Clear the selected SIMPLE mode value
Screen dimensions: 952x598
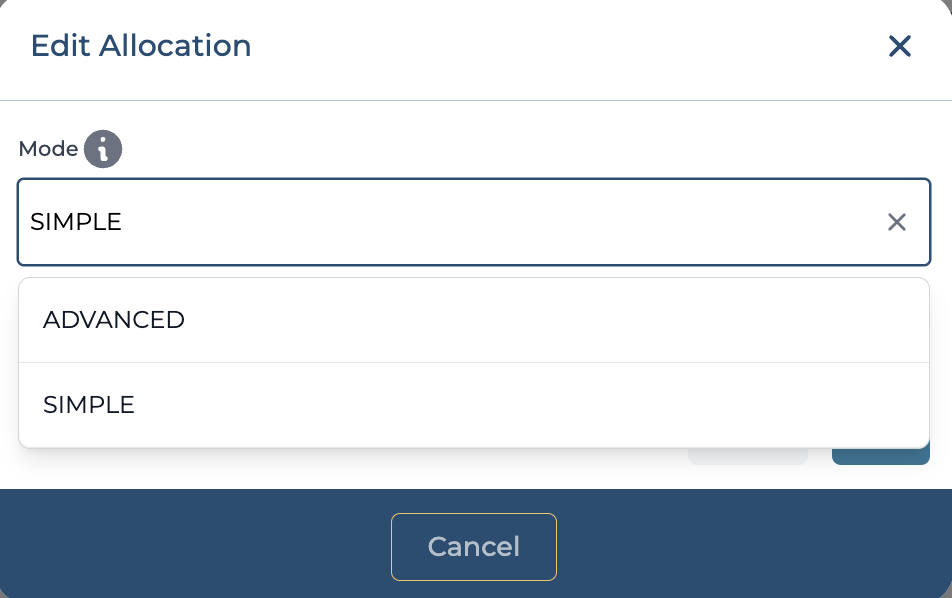coord(897,222)
